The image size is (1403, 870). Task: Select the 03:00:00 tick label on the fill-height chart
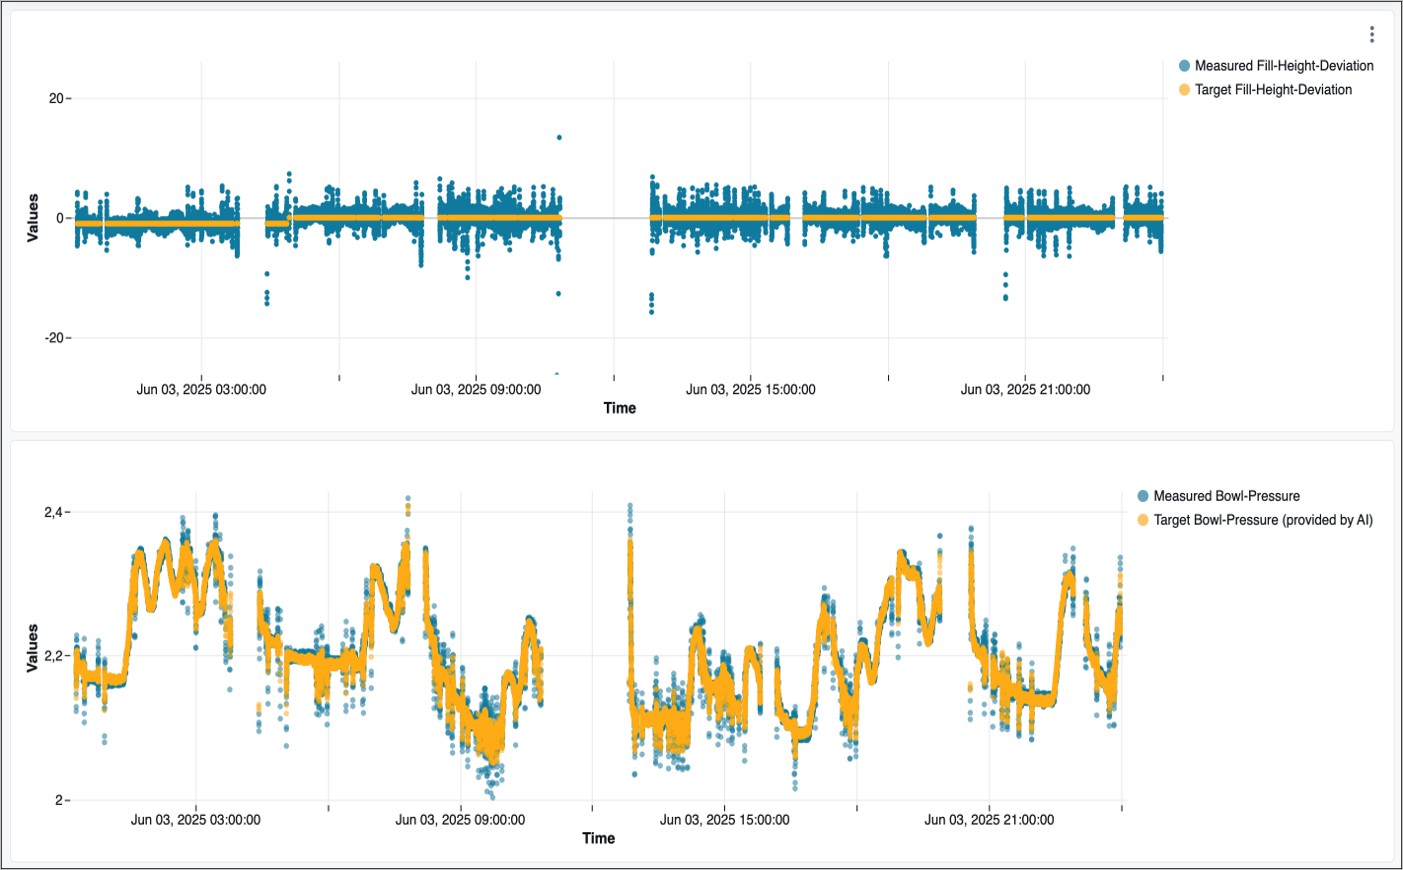point(201,390)
